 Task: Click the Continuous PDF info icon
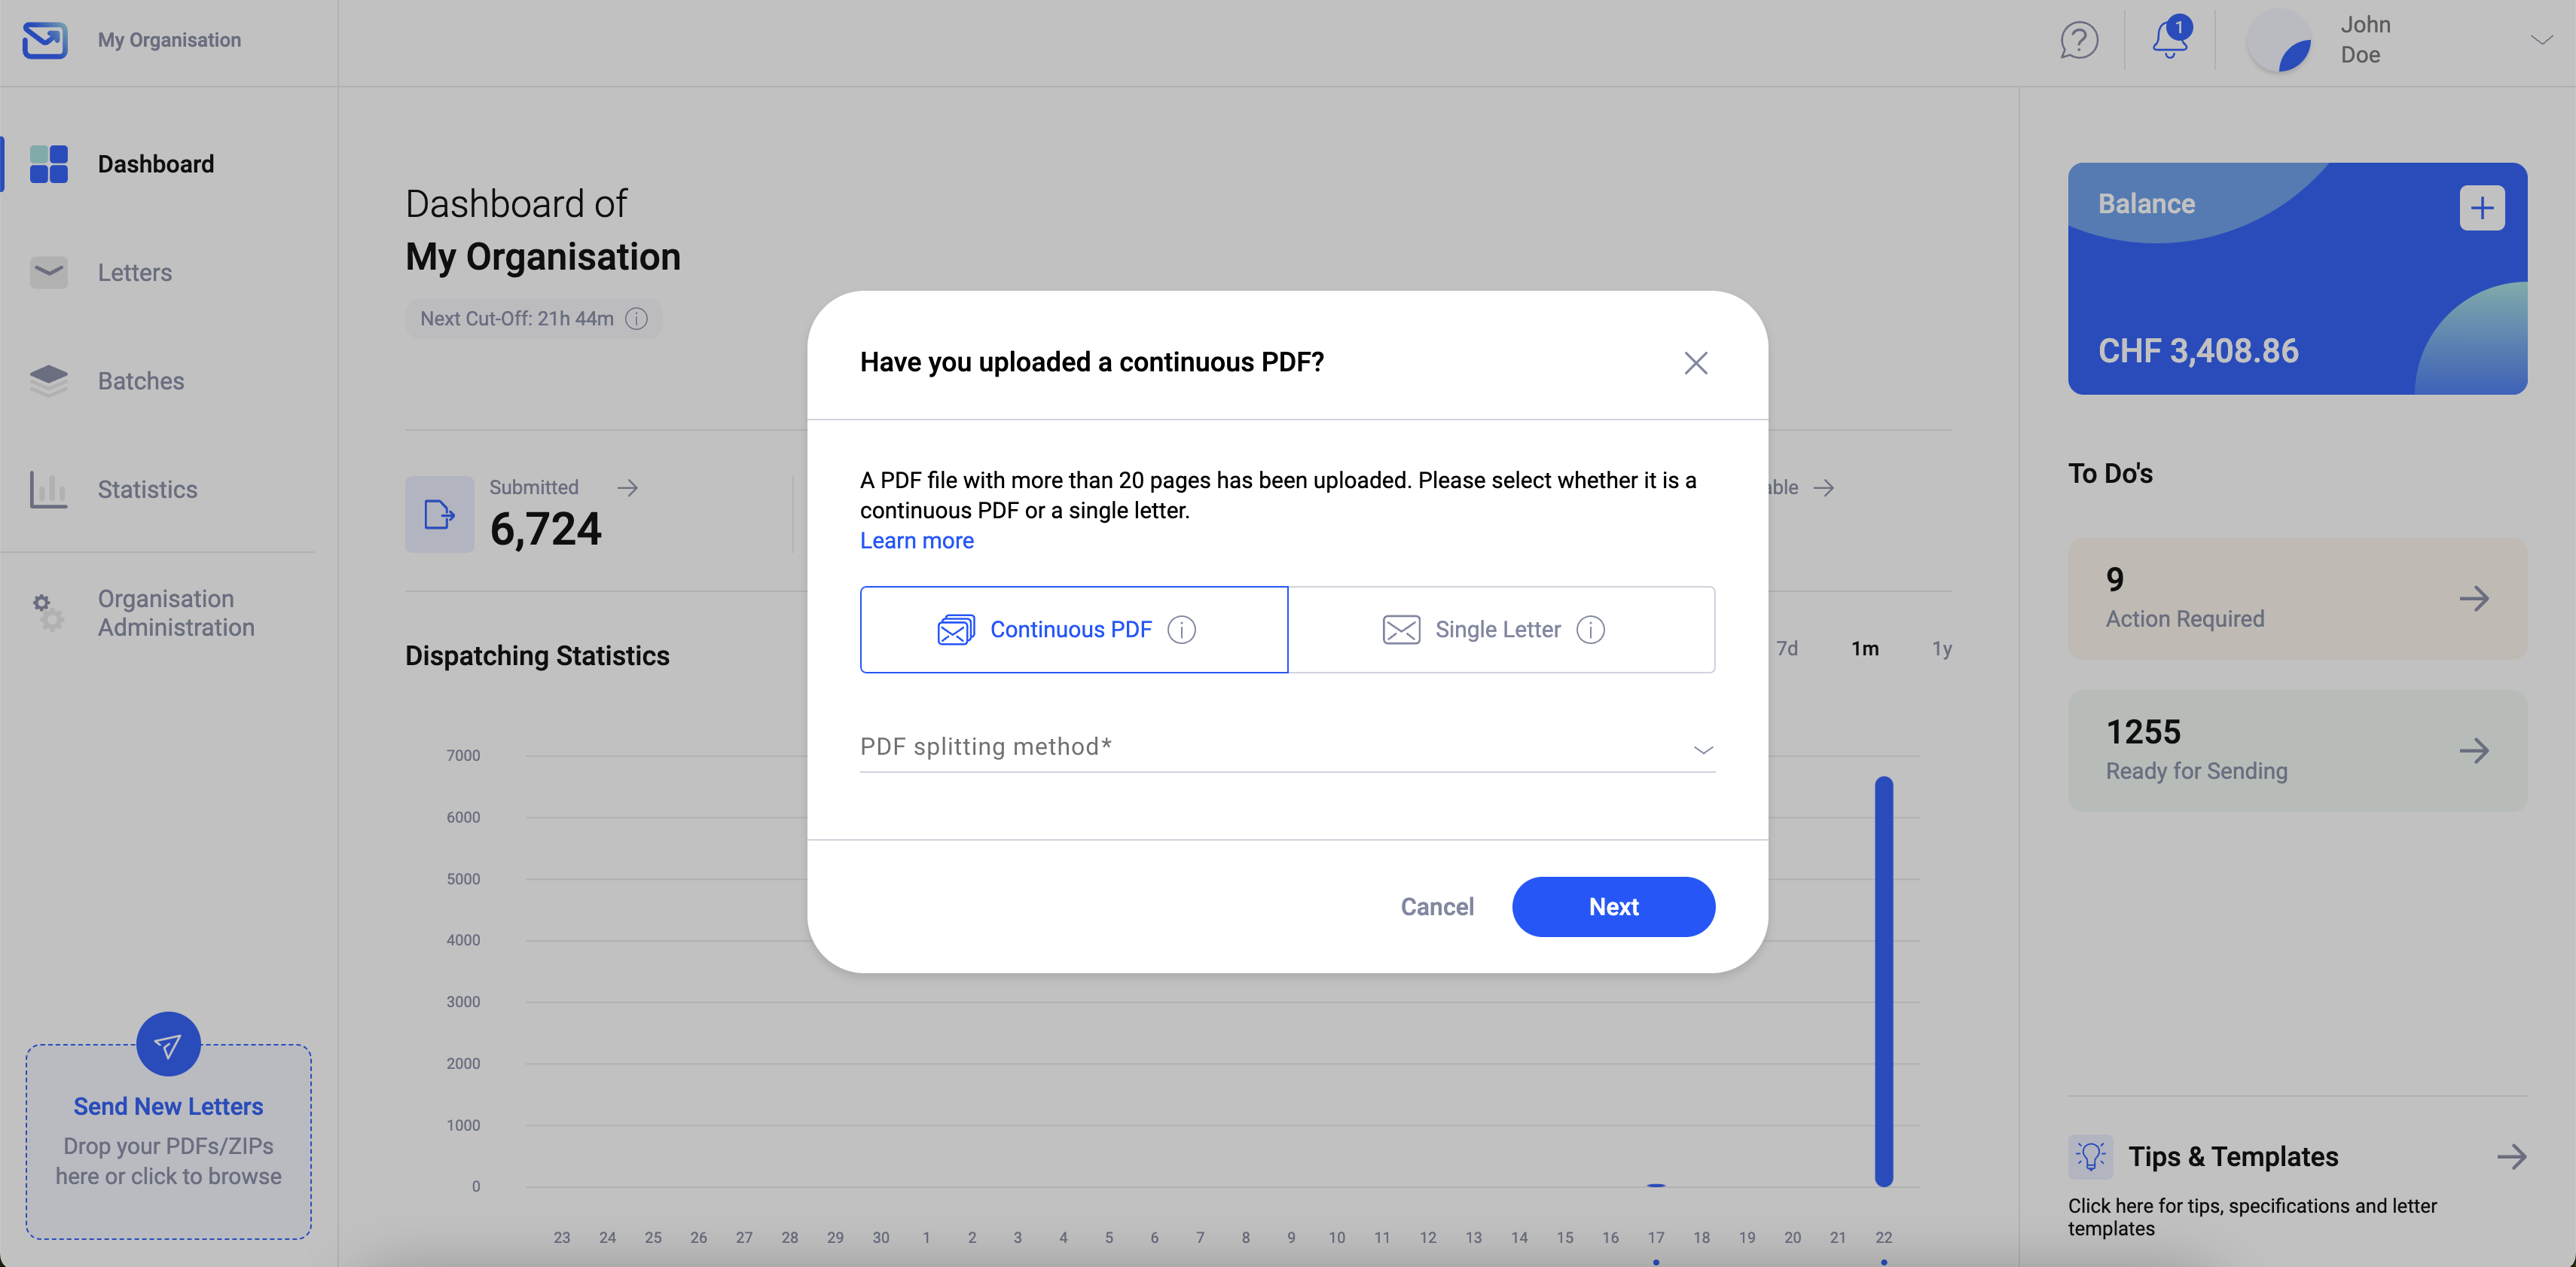[1181, 630]
